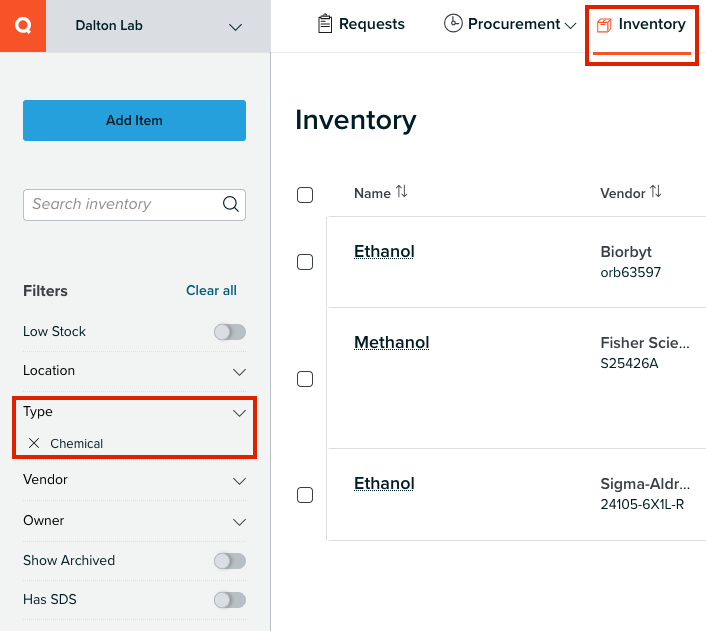The image size is (706, 631).
Task: Click the Search inventory field
Action: (x=134, y=205)
